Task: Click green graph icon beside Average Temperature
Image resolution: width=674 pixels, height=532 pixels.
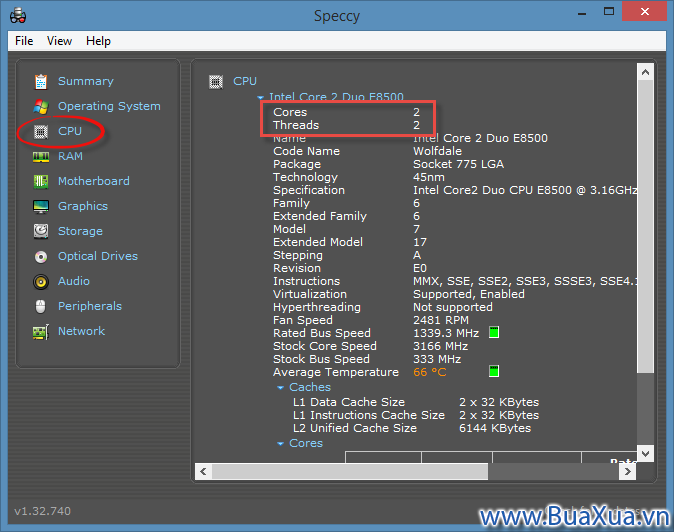Action: 494,371
